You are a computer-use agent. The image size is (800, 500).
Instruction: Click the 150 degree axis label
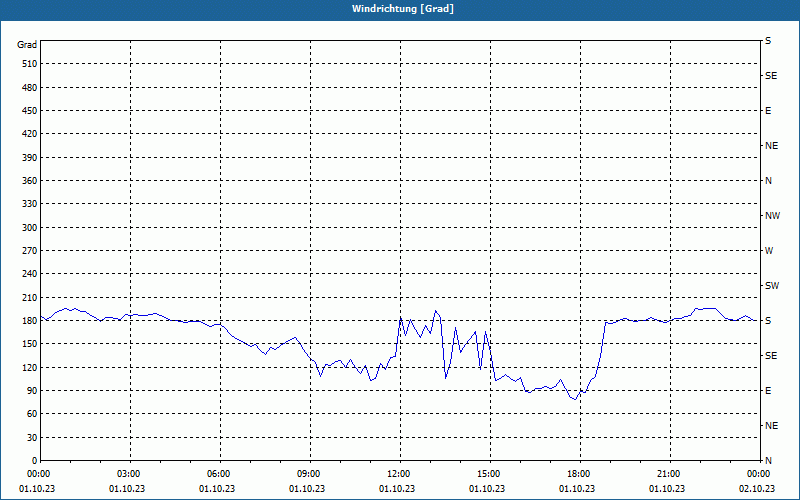(x=30, y=344)
